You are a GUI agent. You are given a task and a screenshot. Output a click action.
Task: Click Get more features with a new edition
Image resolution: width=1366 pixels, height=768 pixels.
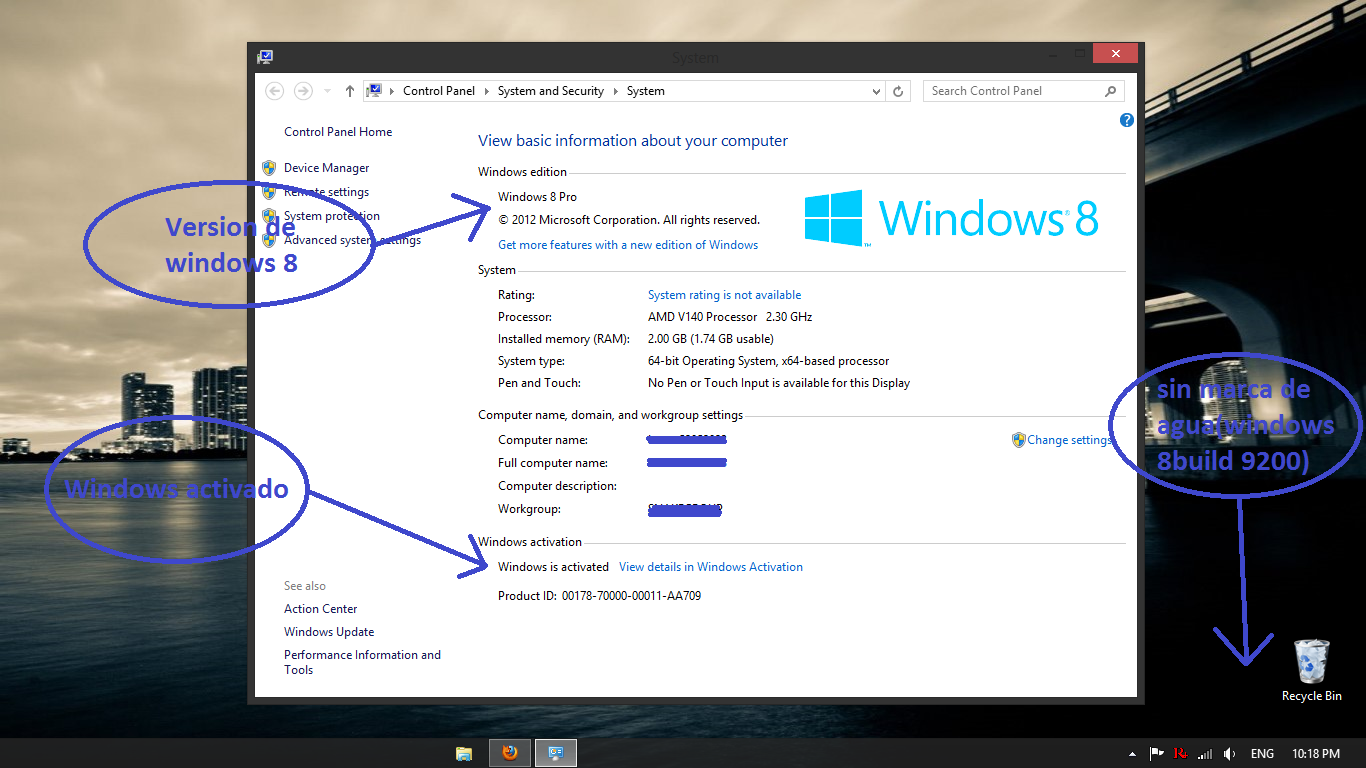tap(628, 244)
